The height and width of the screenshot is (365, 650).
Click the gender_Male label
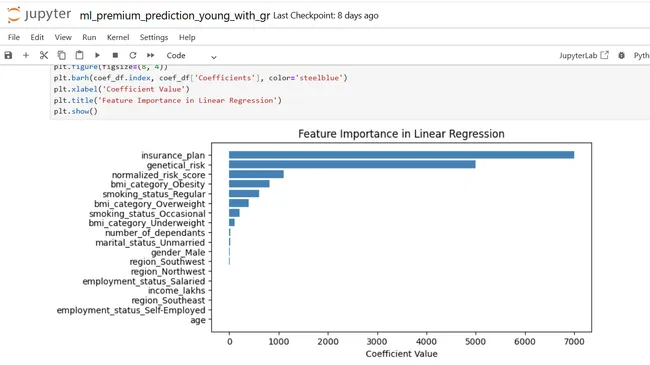click(x=178, y=253)
